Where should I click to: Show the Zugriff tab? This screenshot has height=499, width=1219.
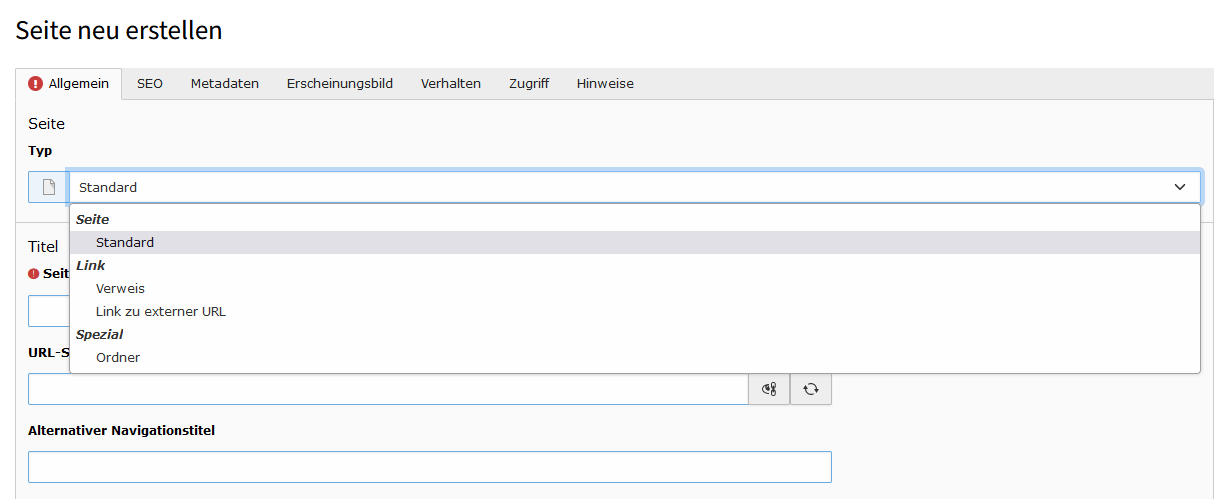(529, 84)
